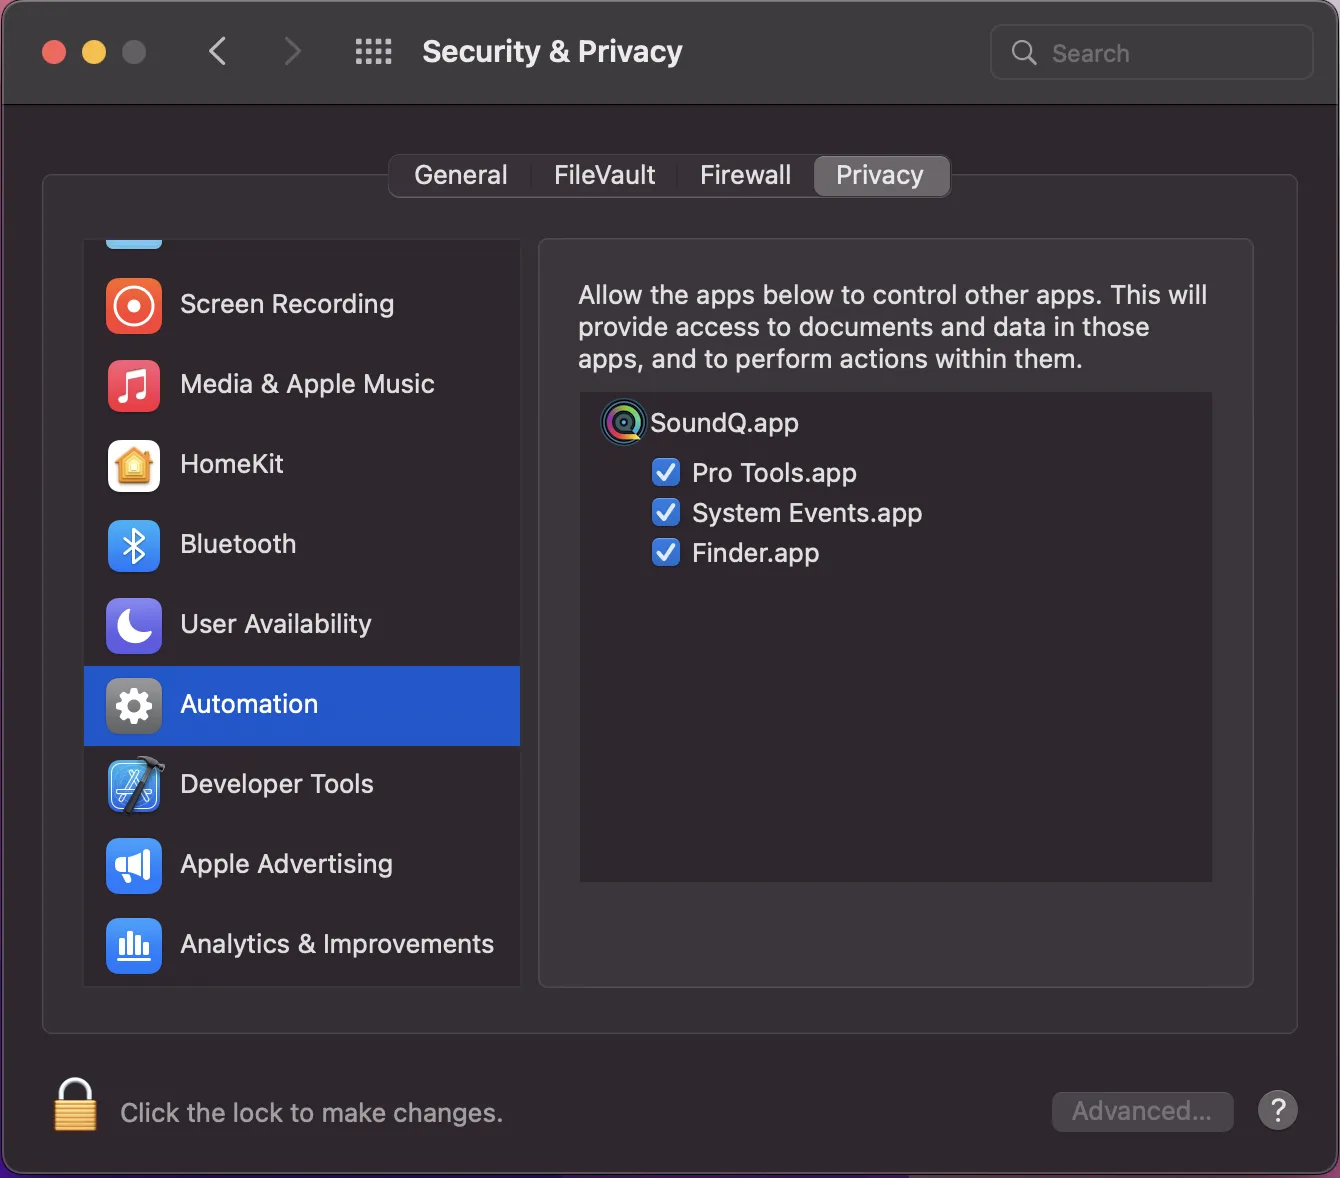The height and width of the screenshot is (1178, 1340).
Task: Click the magnifying glass search icon
Action: click(x=1024, y=53)
